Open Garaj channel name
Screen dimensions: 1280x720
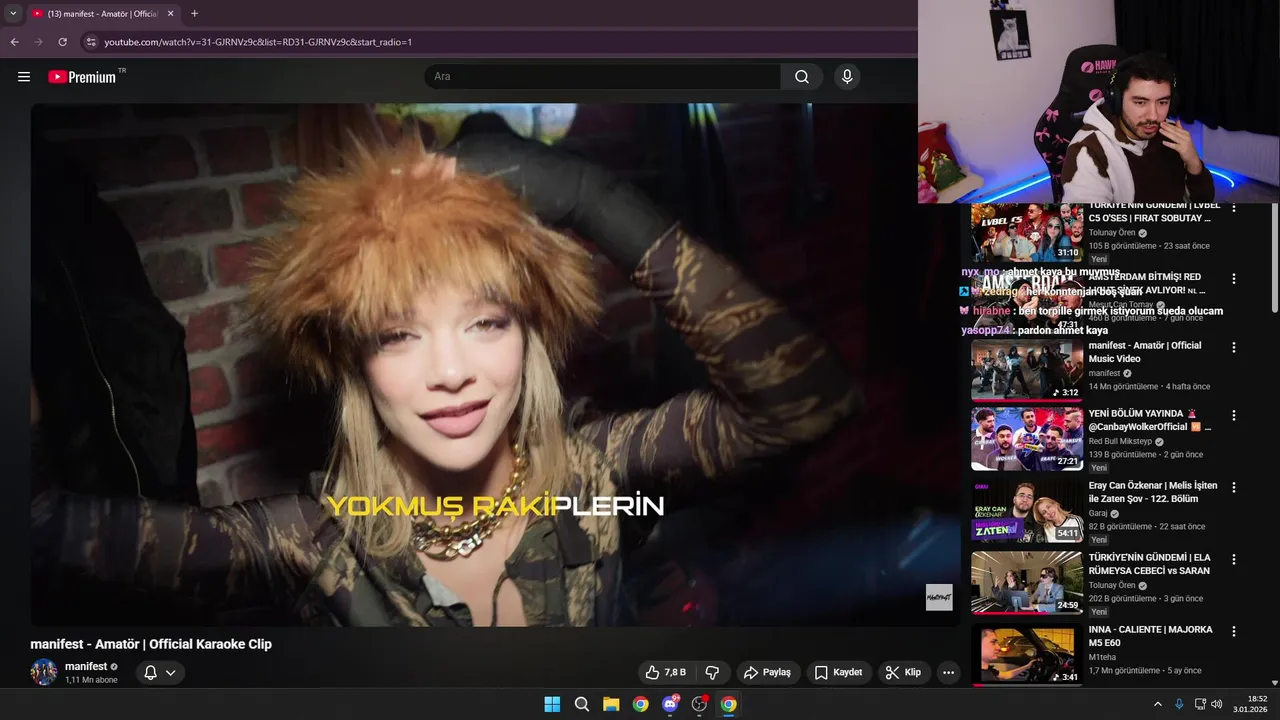pyautogui.click(x=1099, y=513)
